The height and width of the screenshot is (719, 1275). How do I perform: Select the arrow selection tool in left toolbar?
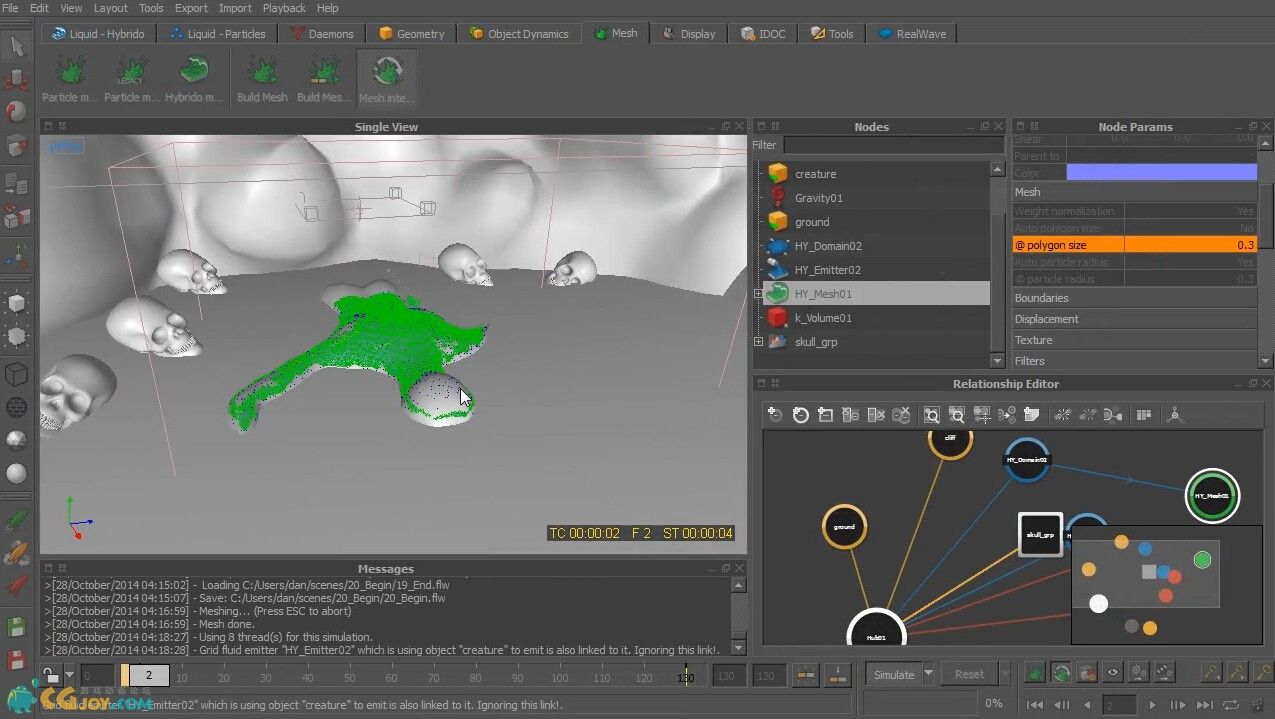pyautogui.click(x=17, y=46)
